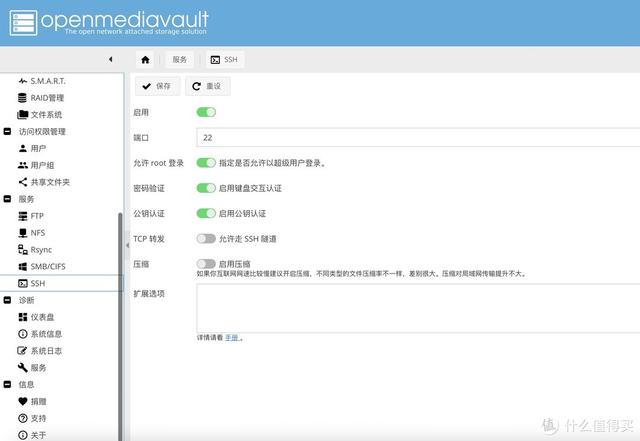Toggle the 密码验证 password authentication switch

tap(206, 188)
